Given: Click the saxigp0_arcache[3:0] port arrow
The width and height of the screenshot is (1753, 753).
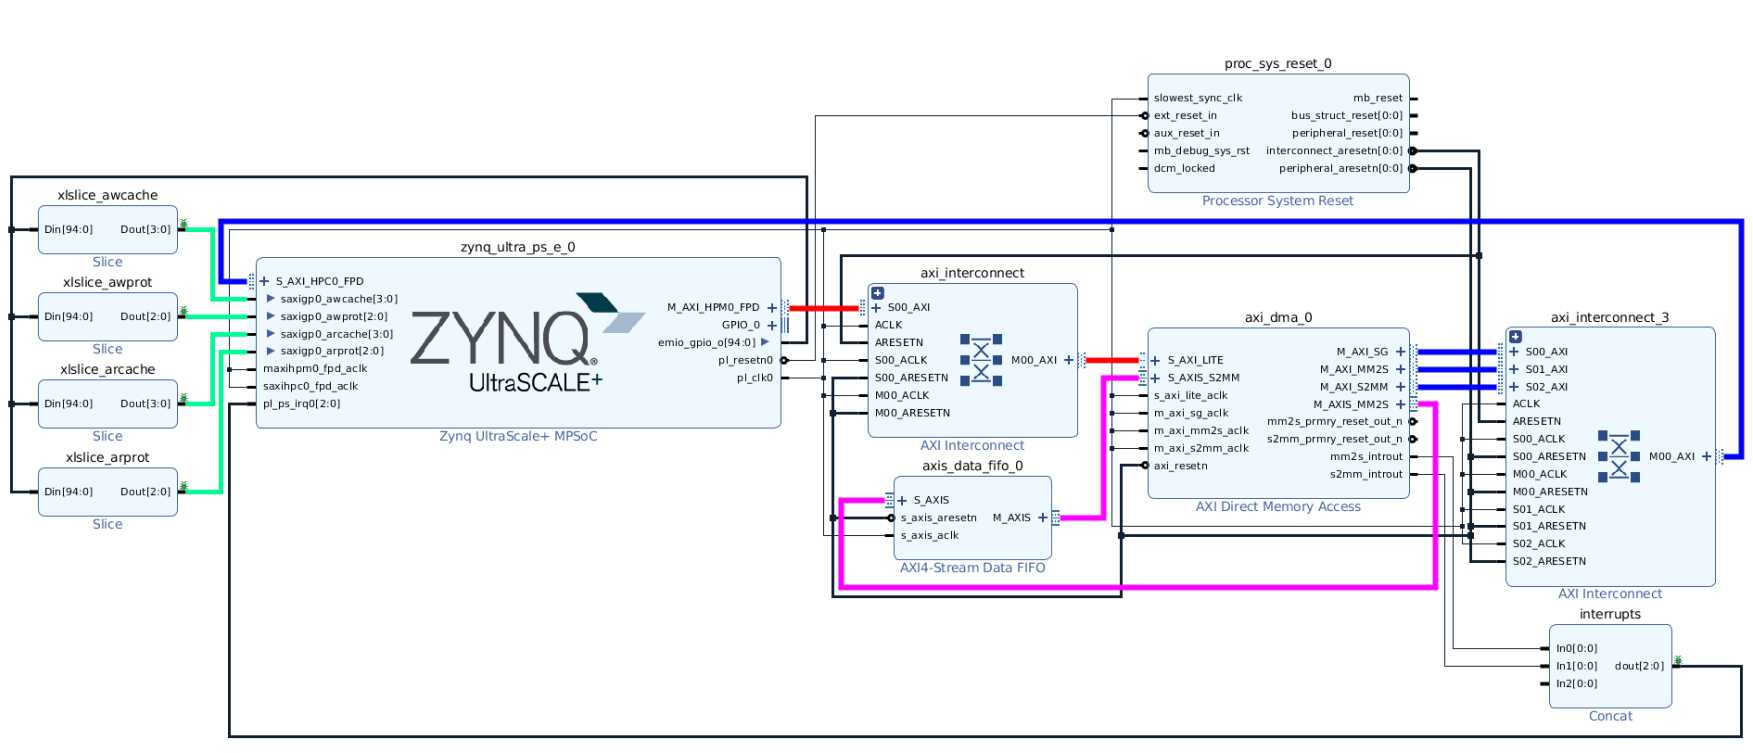Looking at the screenshot, I should 270,334.
